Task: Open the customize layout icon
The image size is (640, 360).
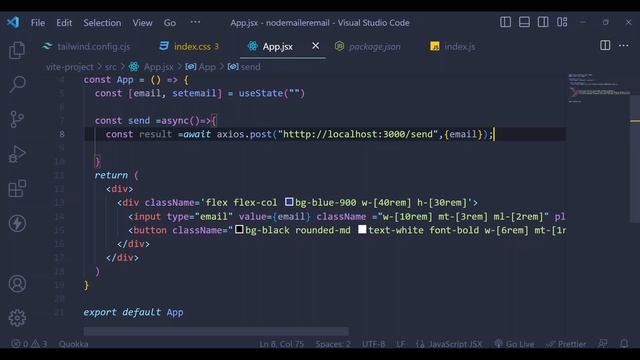Action: point(562,22)
